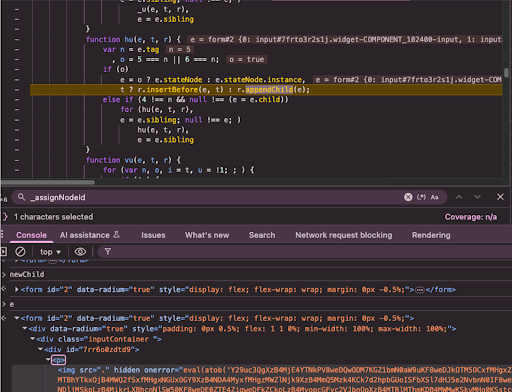Expand the form's ellipsis button

[420, 290]
